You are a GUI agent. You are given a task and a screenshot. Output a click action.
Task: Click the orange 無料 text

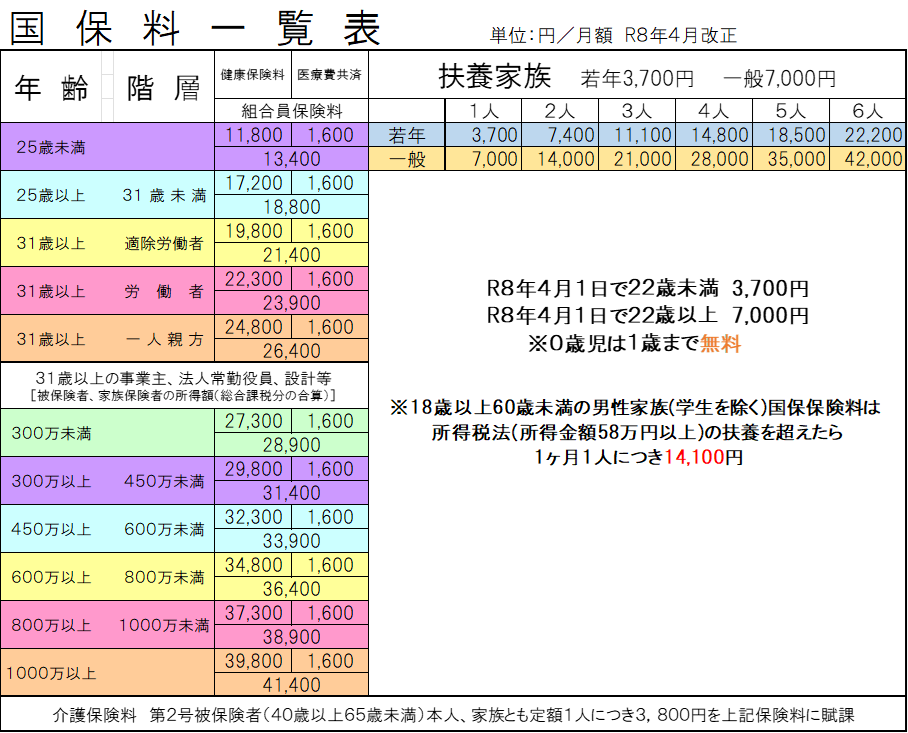pyautogui.click(x=720, y=345)
